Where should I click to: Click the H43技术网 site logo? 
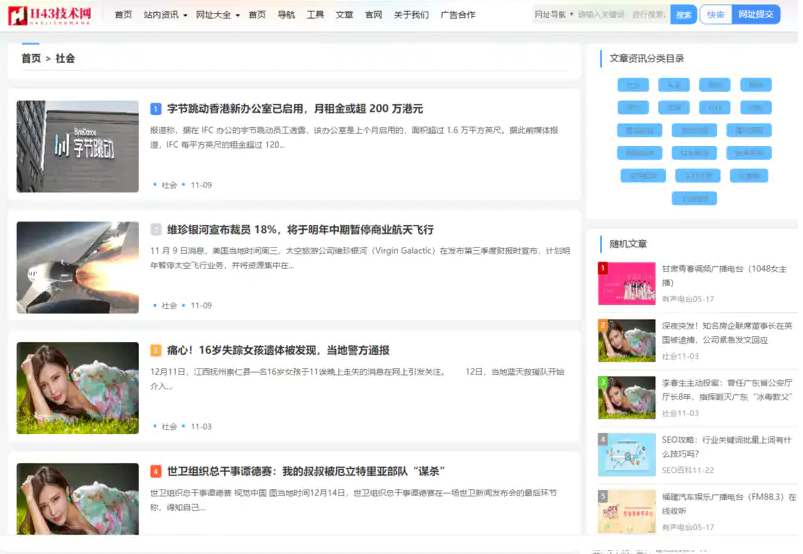click(x=49, y=15)
